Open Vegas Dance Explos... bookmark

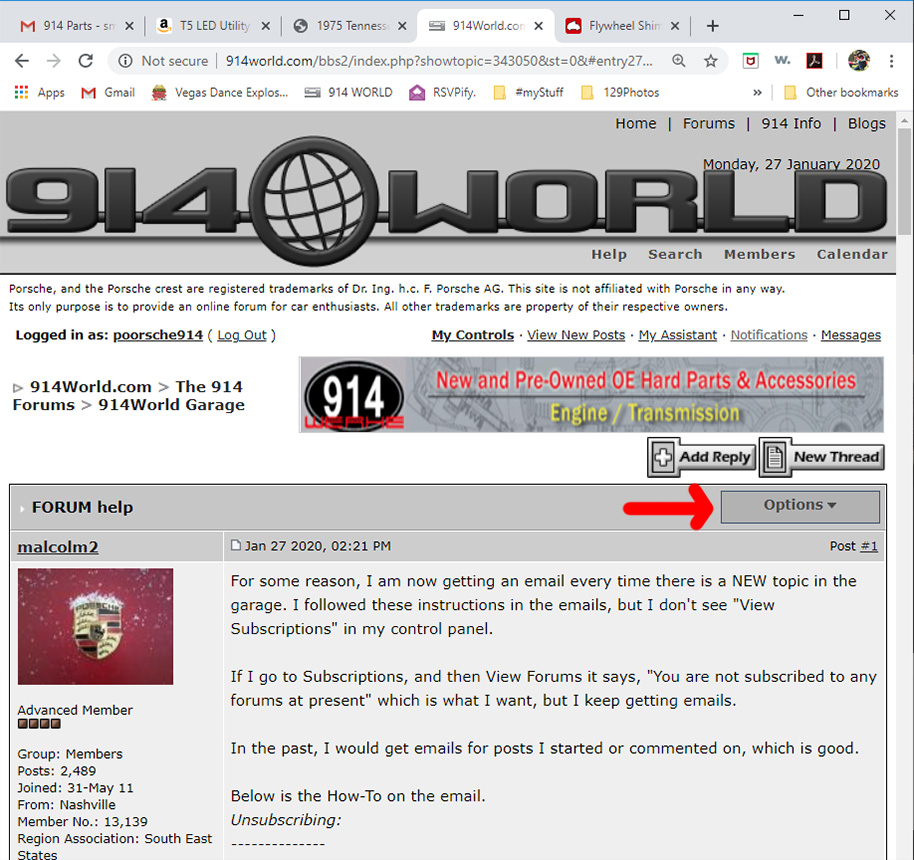220,92
